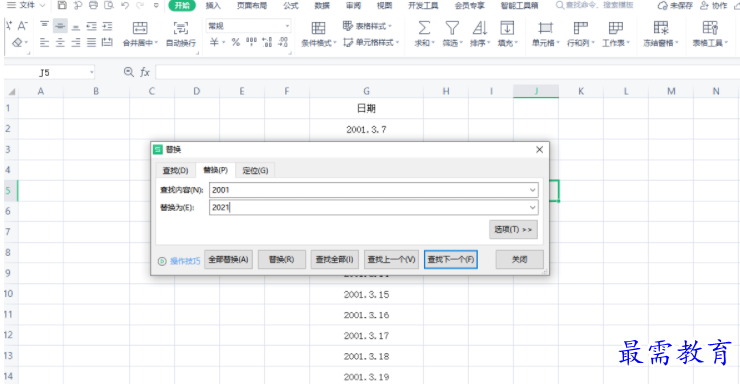Click the 未保存 cloud status icon
Screen dimensions: 740x384
coord(663,6)
